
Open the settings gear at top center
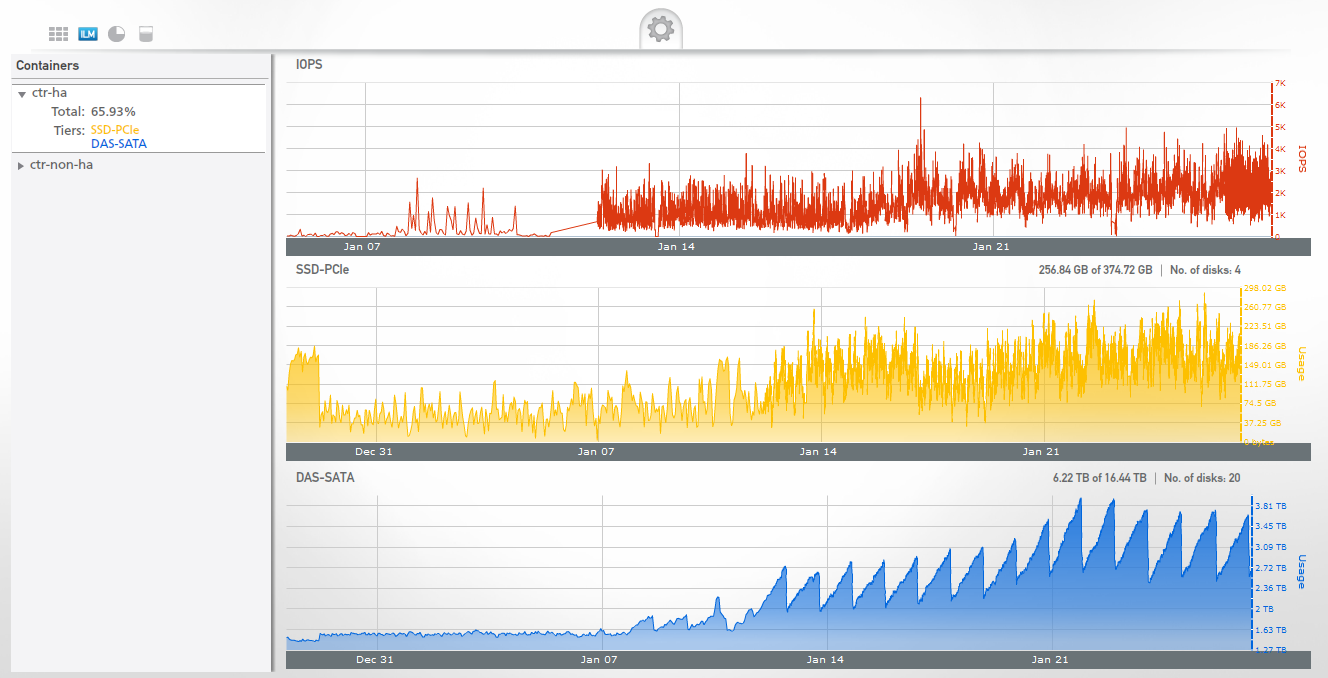pos(661,29)
